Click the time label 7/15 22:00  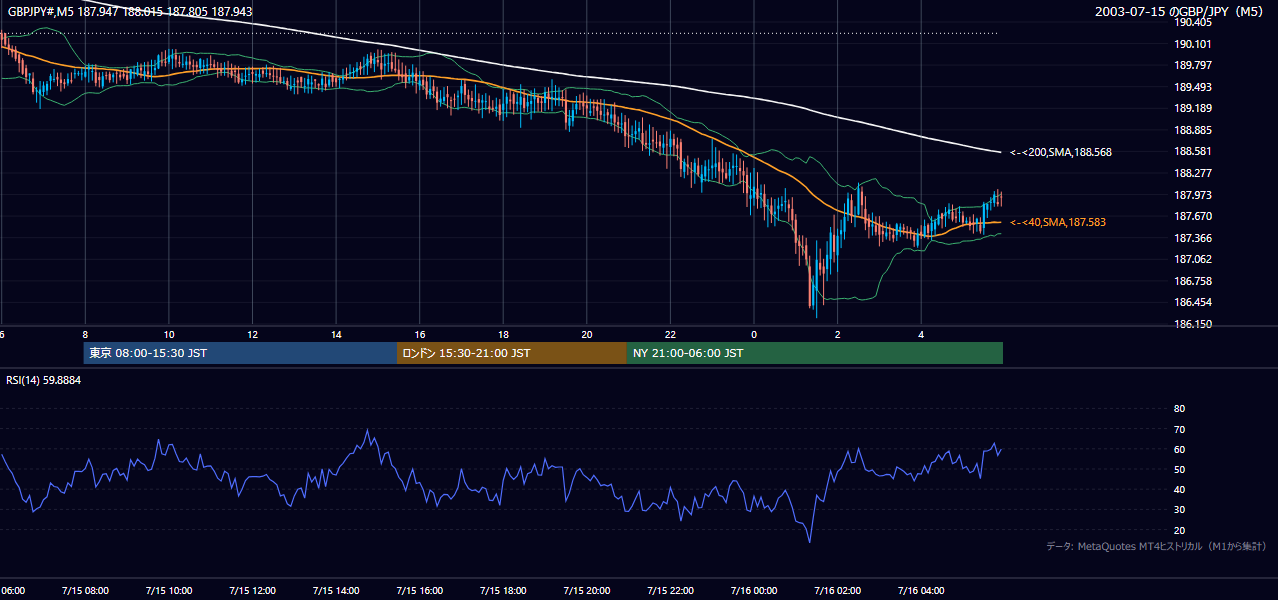pyautogui.click(x=670, y=591)
